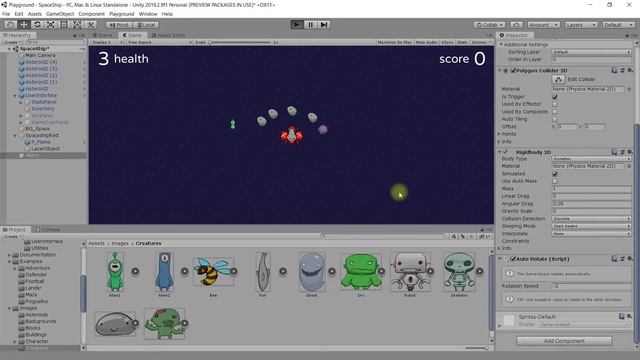
Task: Expand the Points foldout in collider
Action: tap(499, 134)
